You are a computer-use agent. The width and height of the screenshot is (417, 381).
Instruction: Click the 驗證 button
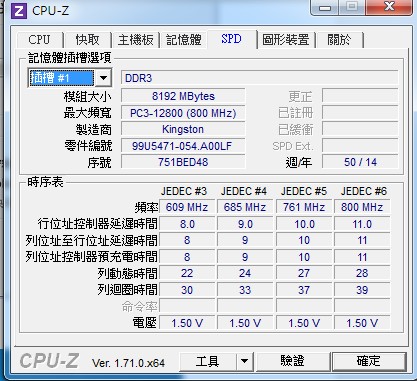coord(292,361)
